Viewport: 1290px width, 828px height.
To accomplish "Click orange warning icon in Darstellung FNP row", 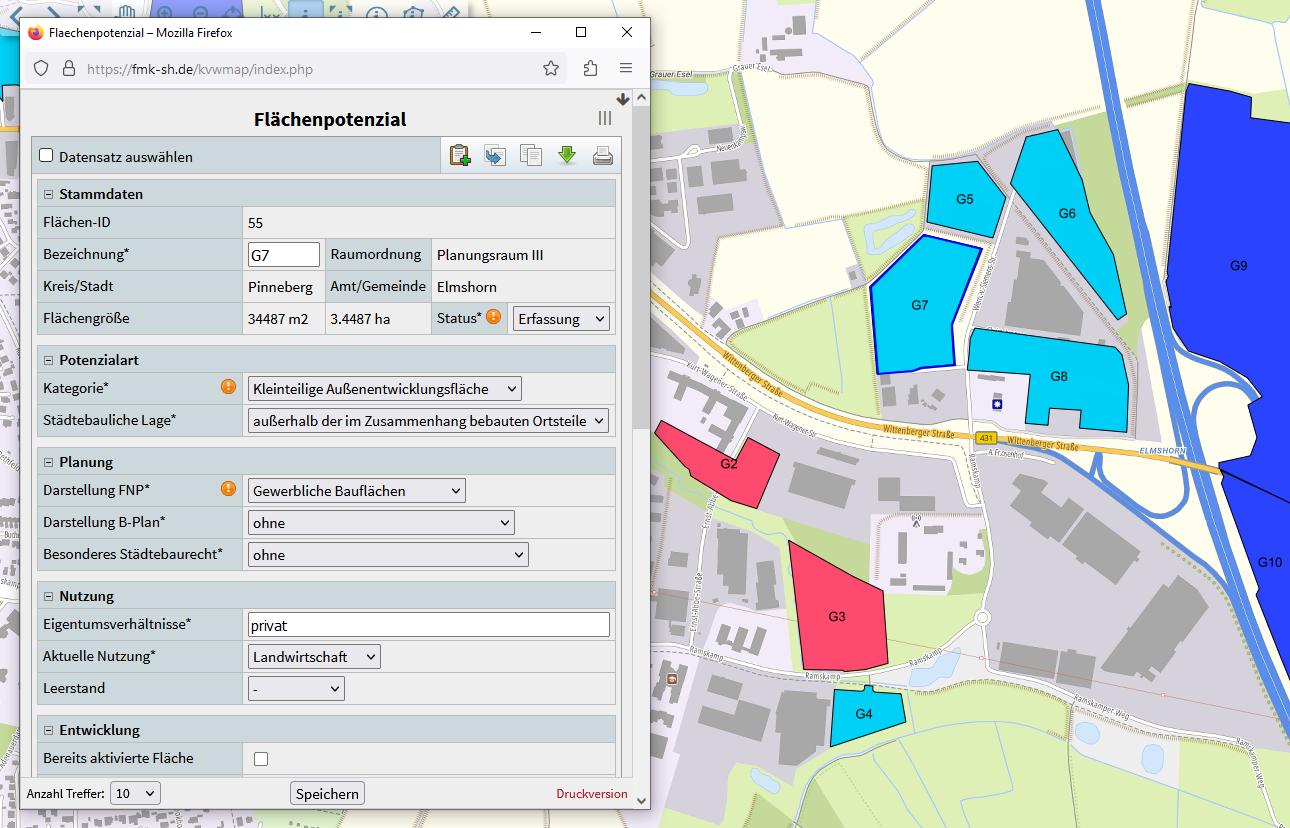I will (x=229, y=489).
